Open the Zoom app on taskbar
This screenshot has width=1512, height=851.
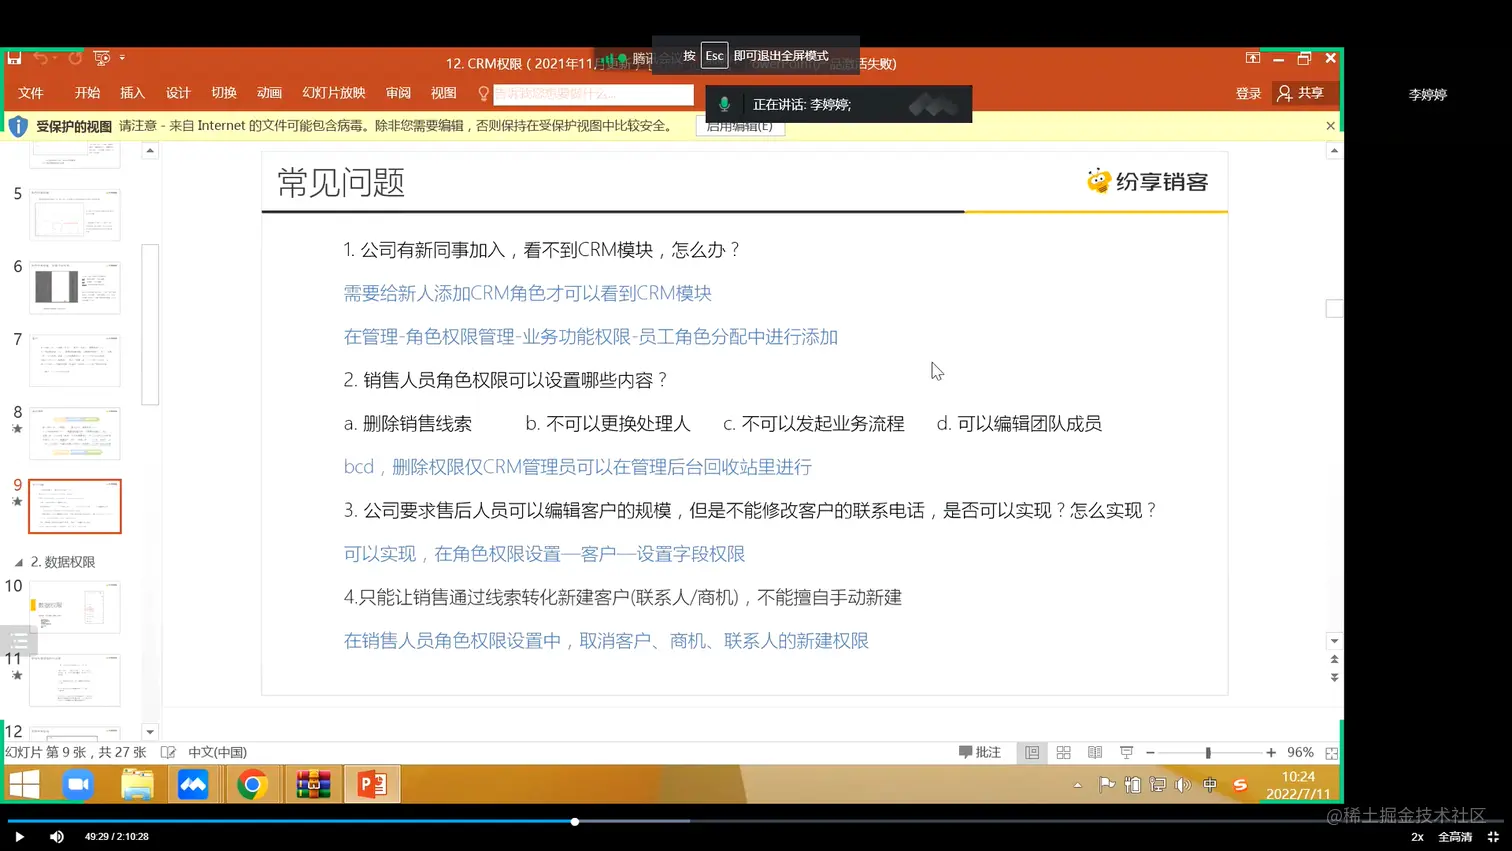click(x=77, y=785)
